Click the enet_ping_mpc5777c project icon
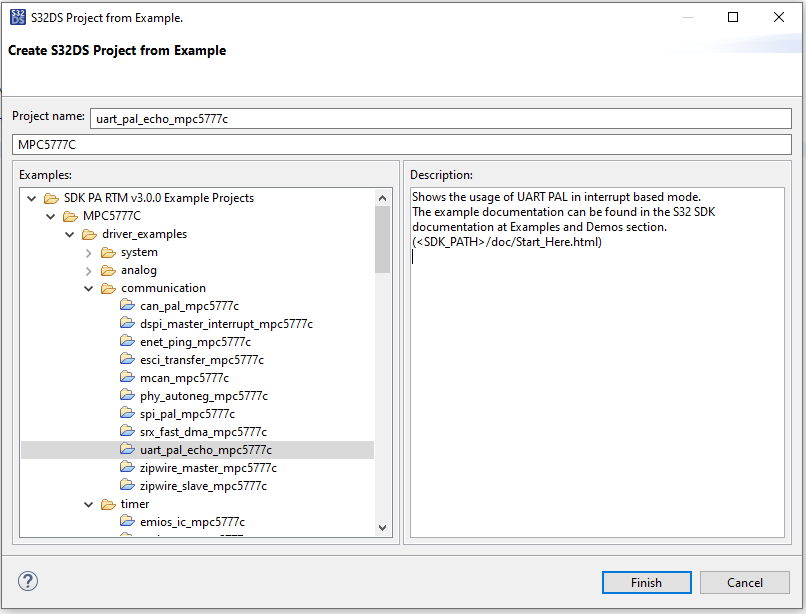The height and width of the screenshot is (614, 806). 127,342
